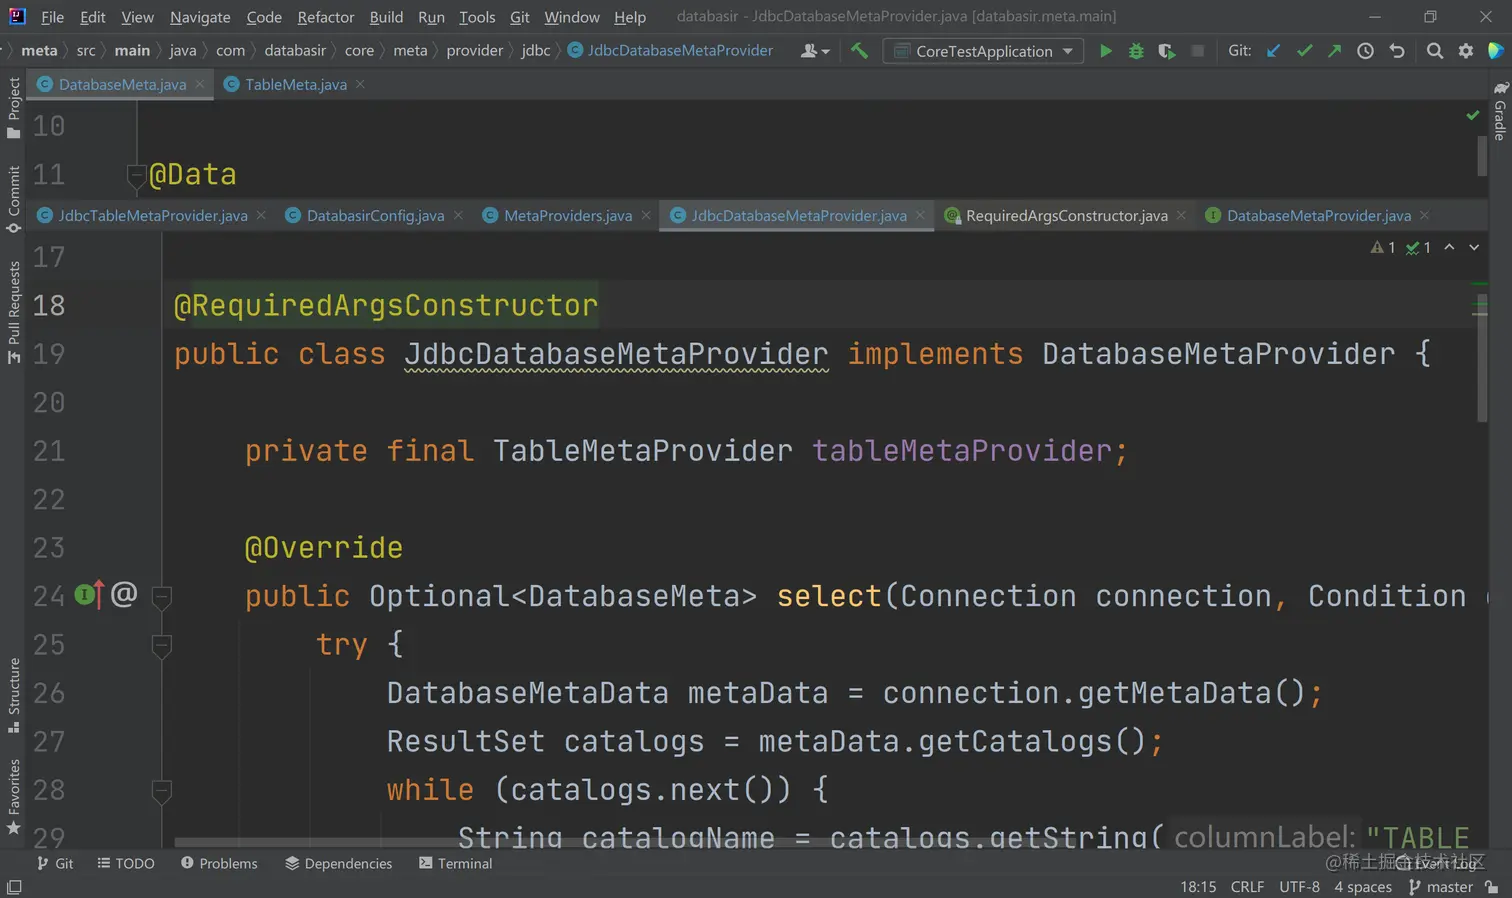Click the Stop process icon

tap(1197, 51)
